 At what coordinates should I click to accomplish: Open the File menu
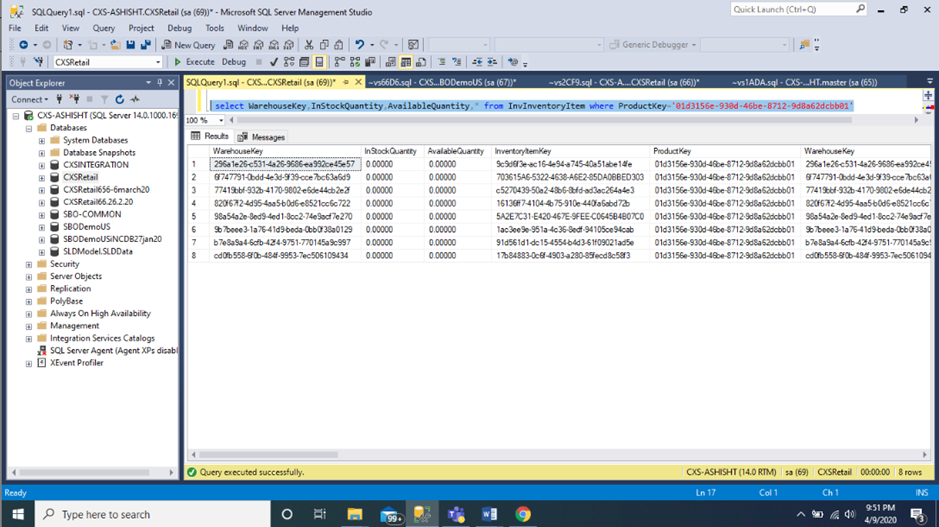(x=15, y=28)
